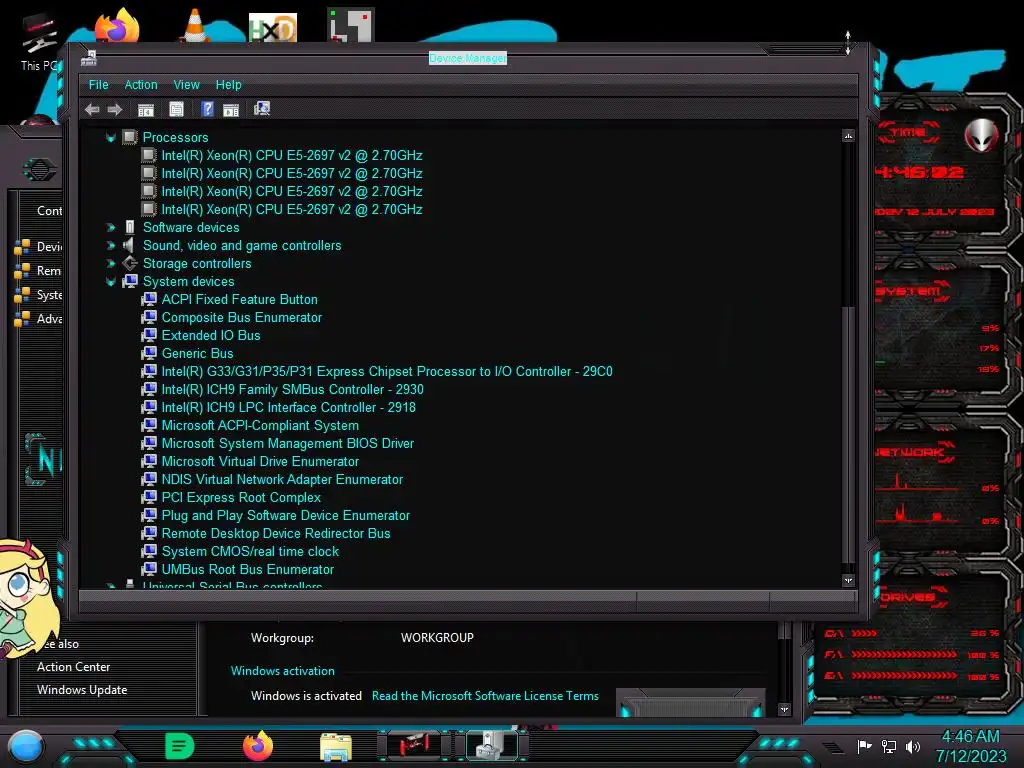The width and height of the screenshot is (1024, 768).
Task: Select ACPI Fixed Feature Button device
Action: [x=240, y=300]
